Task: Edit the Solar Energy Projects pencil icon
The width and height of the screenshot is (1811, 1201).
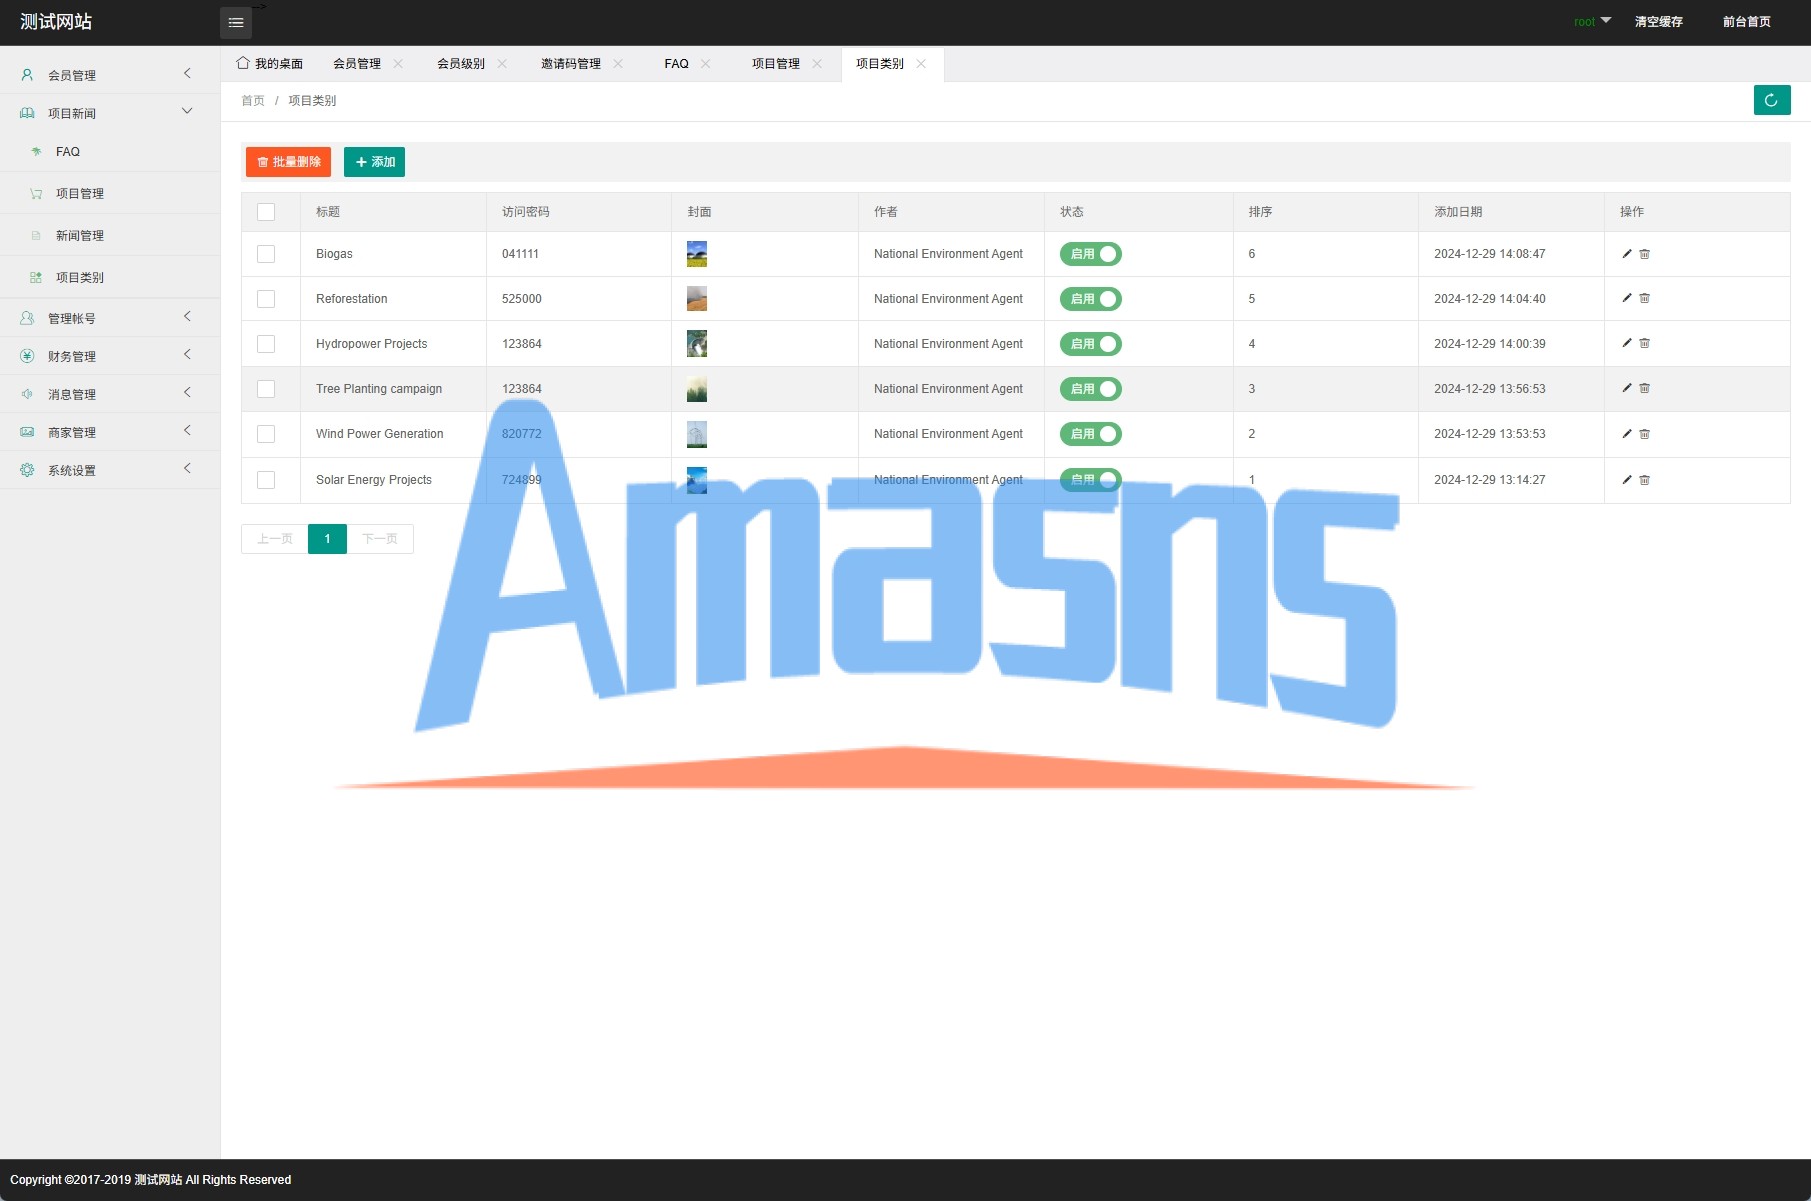Action: (1626, 480)
